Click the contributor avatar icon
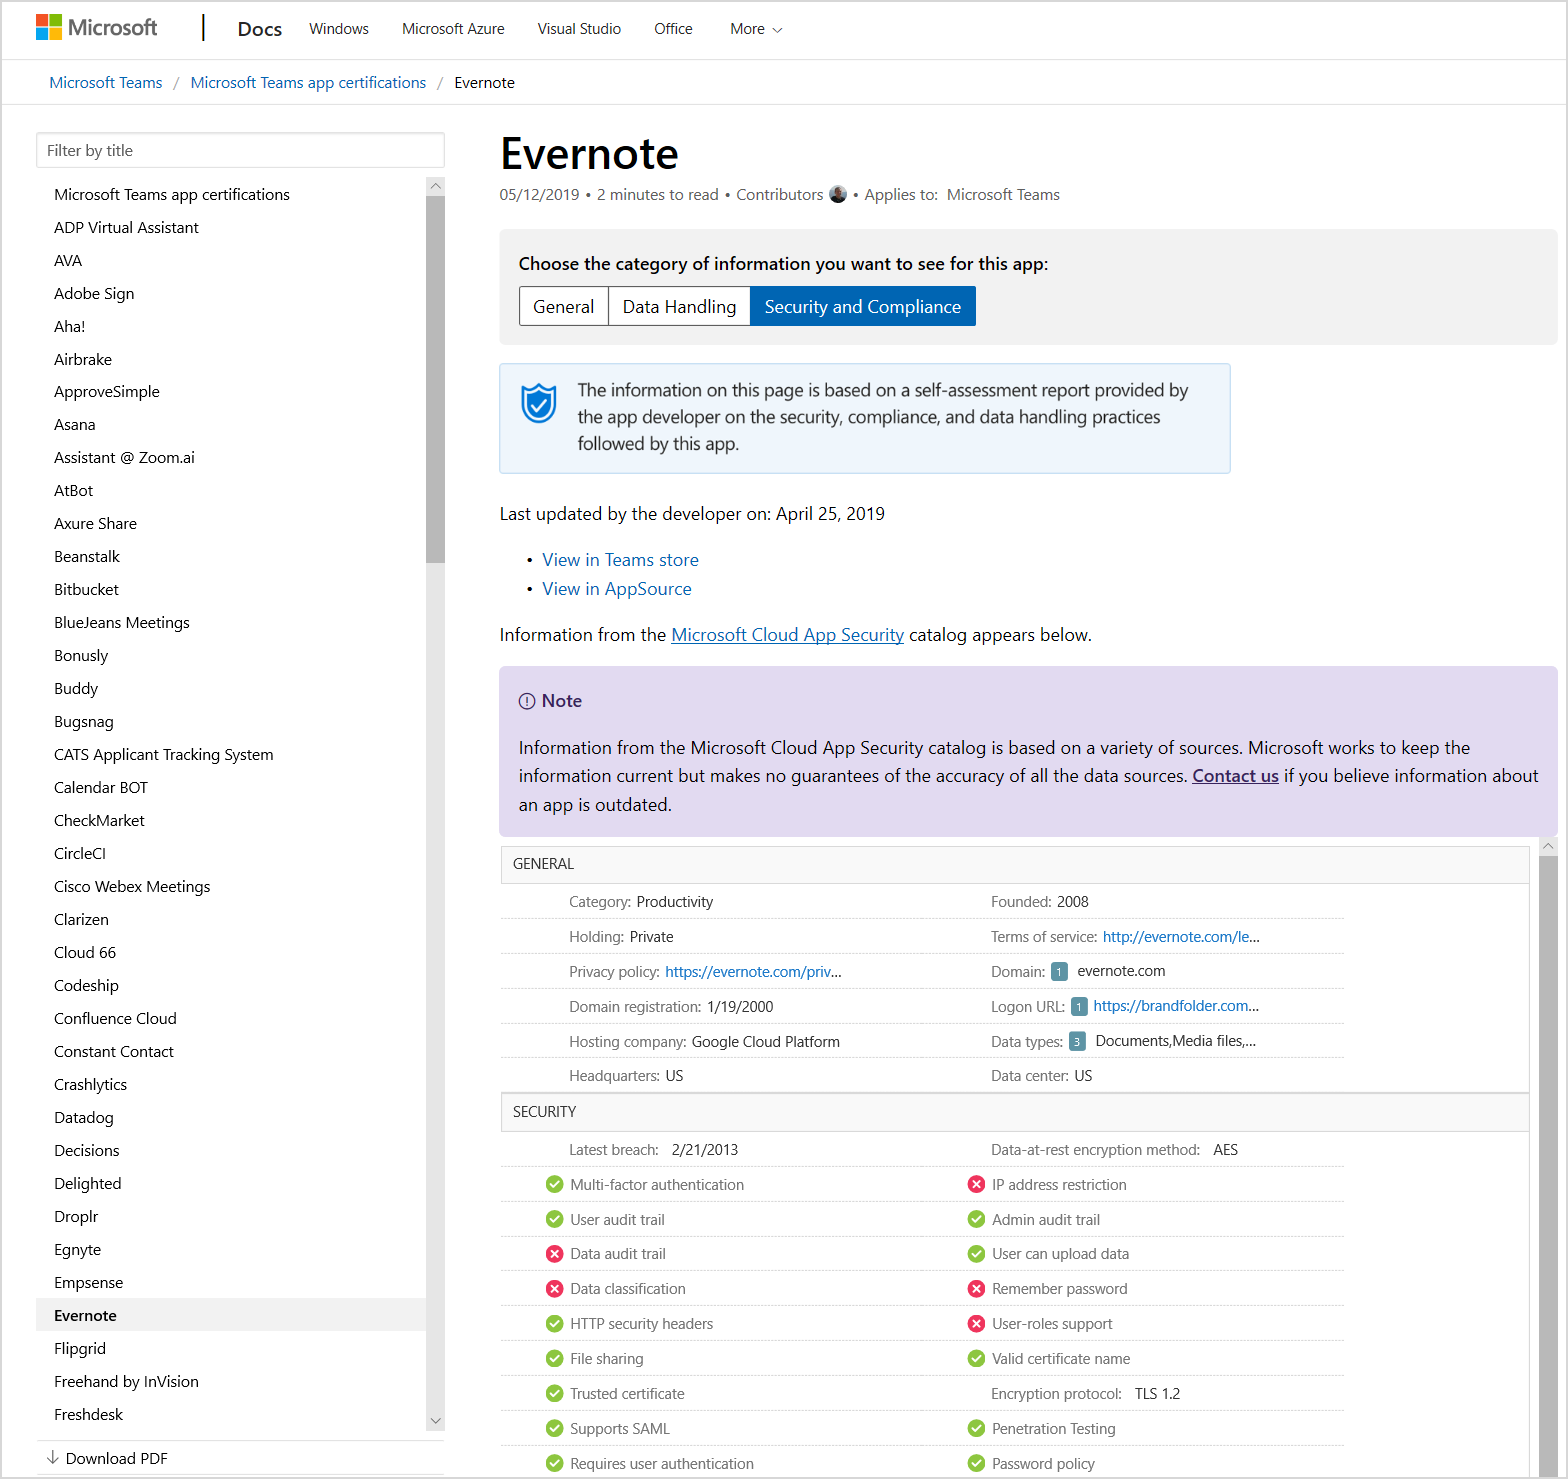 (x=838, y=194)
